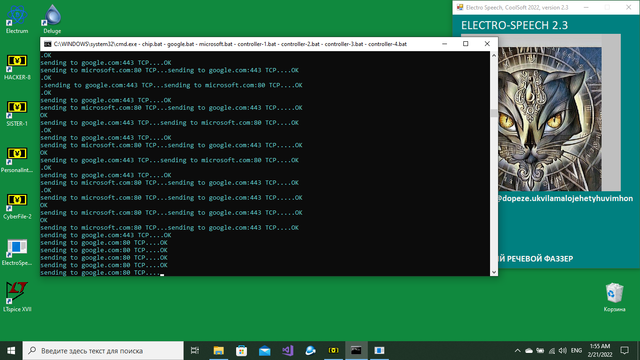Close the cmd.exe window
This screenshot has height=360, width=640.
pos(487,44)
